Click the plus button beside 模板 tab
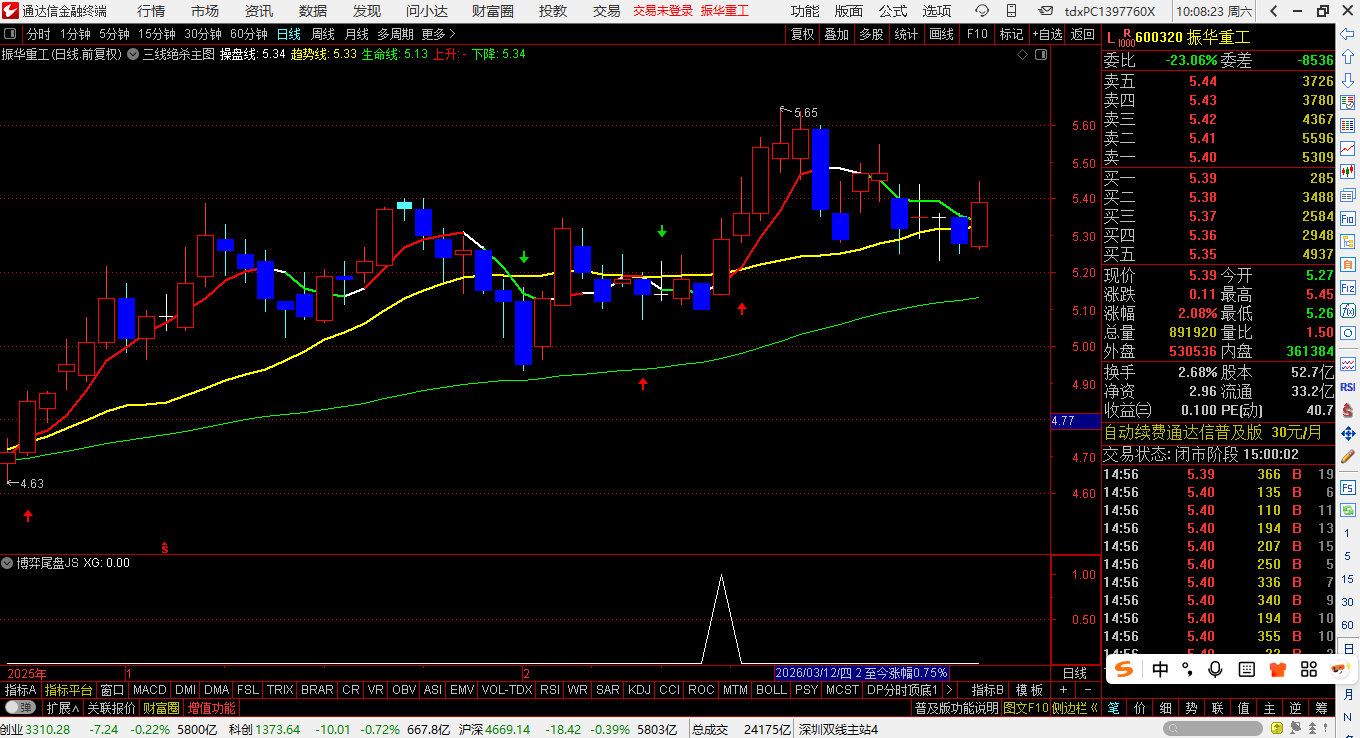This screenshot has height=738, width=1360. coord(1063,690)
